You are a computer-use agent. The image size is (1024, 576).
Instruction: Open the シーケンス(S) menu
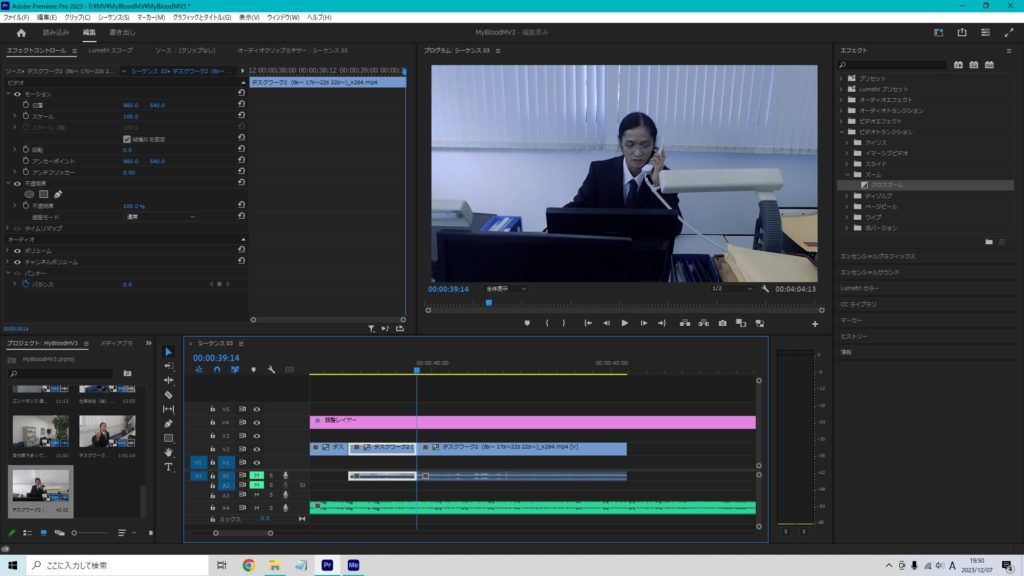point(115,17)
